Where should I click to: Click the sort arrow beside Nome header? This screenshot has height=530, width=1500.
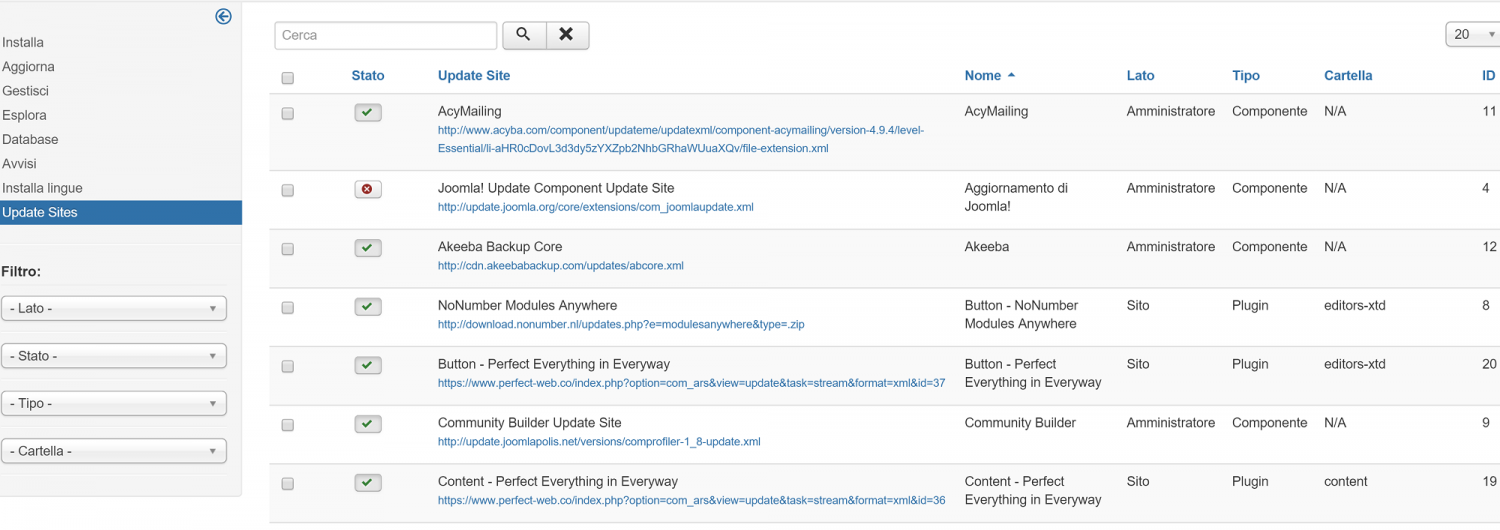(x=1011, y=76)
